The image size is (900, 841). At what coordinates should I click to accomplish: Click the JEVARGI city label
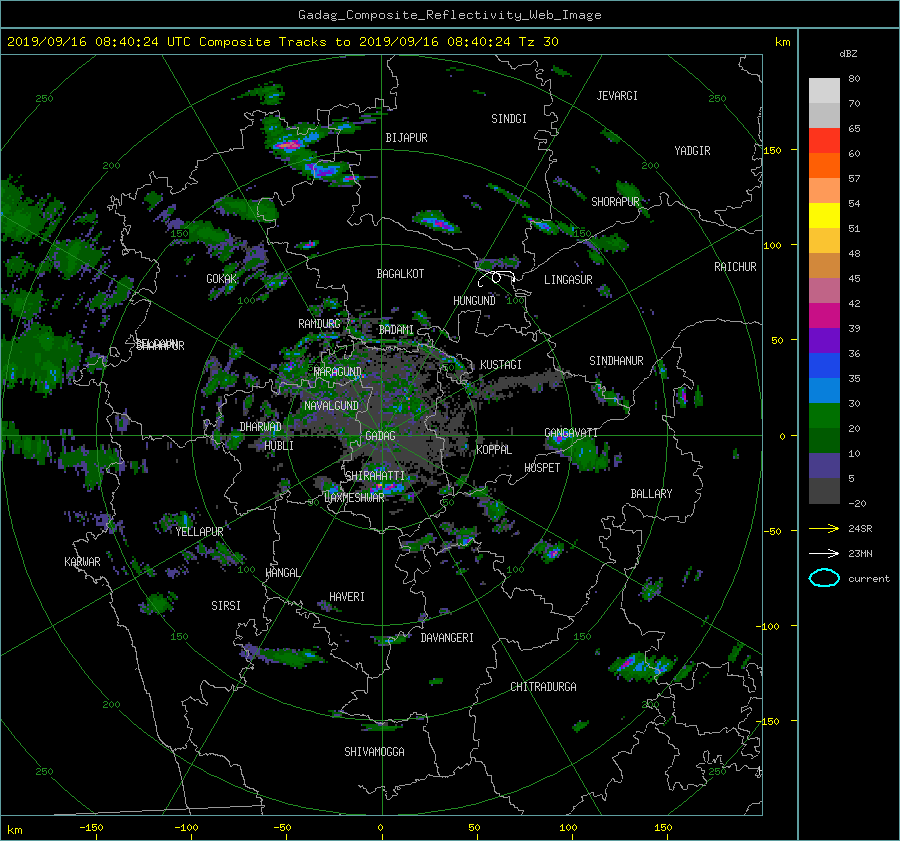(617, 96)
